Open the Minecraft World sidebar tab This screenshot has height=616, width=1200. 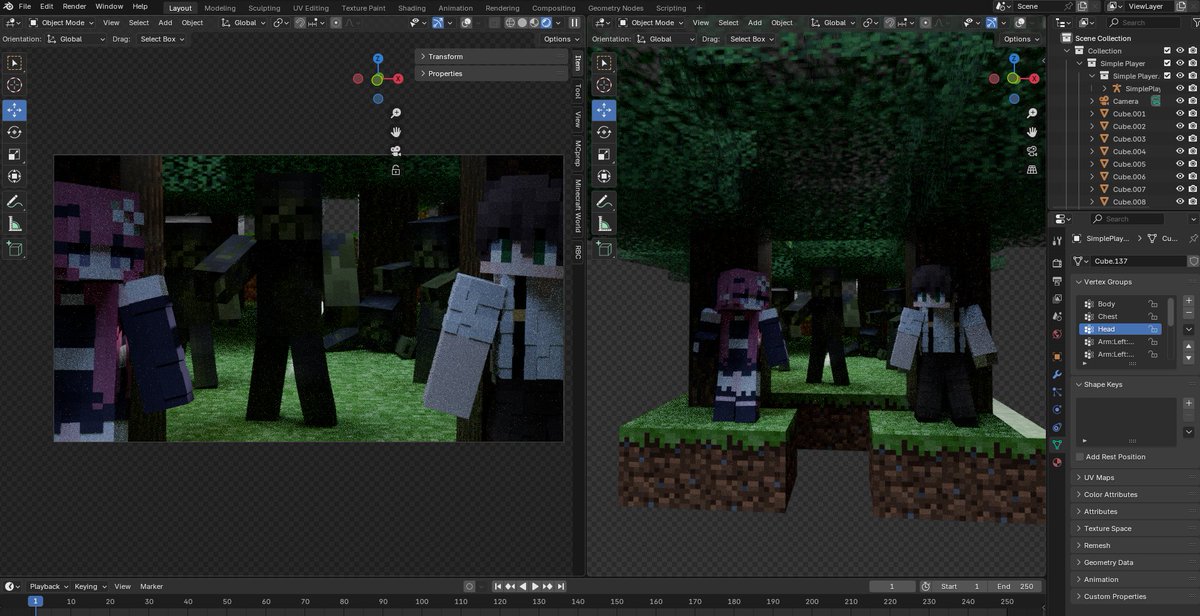pyautogui.click(x=577, y=205)
